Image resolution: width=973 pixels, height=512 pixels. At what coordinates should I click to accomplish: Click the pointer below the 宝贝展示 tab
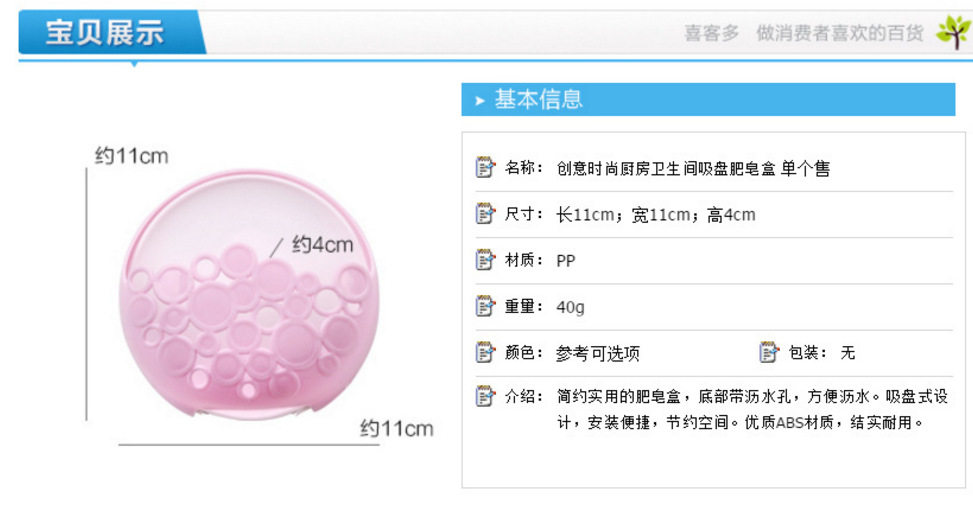(134, 64)
